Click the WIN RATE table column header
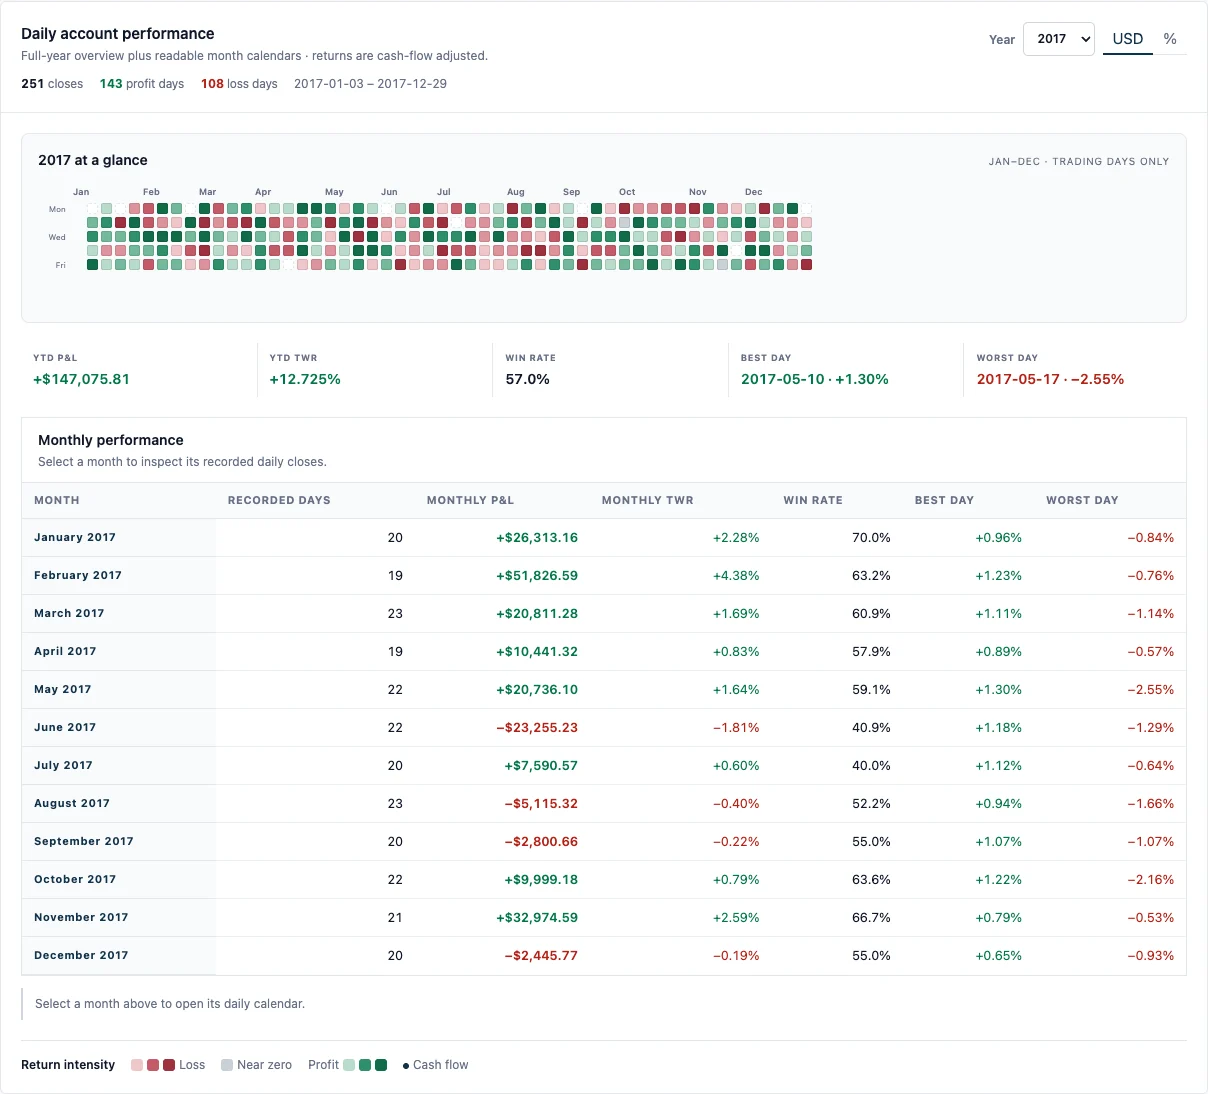1208x1094 pixels. click(x=813, y=501)
